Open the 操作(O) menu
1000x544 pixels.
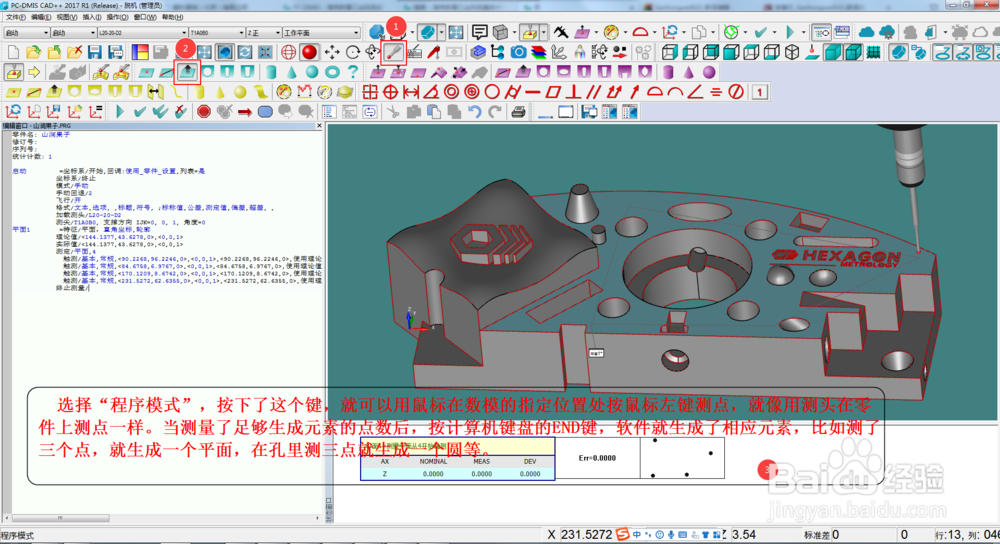117,17
